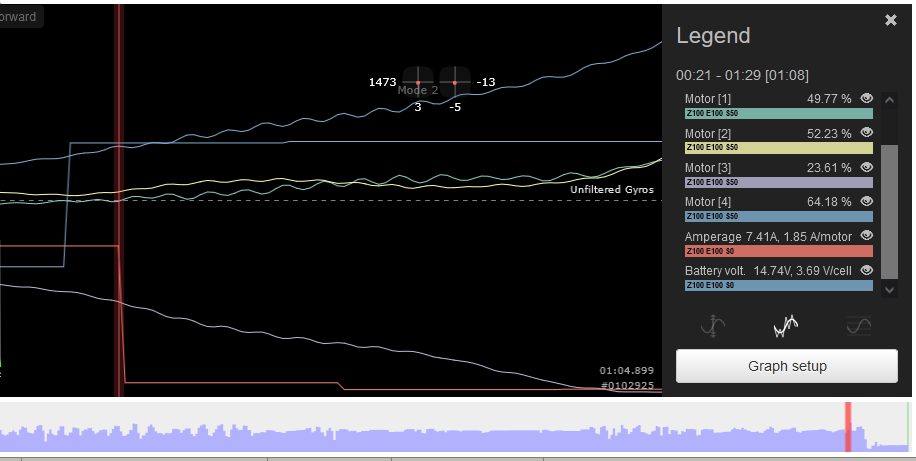Click the 01:04.899 timestamp
The width and height of the screenshot is (916, 461).
click(x=626, y=370)
